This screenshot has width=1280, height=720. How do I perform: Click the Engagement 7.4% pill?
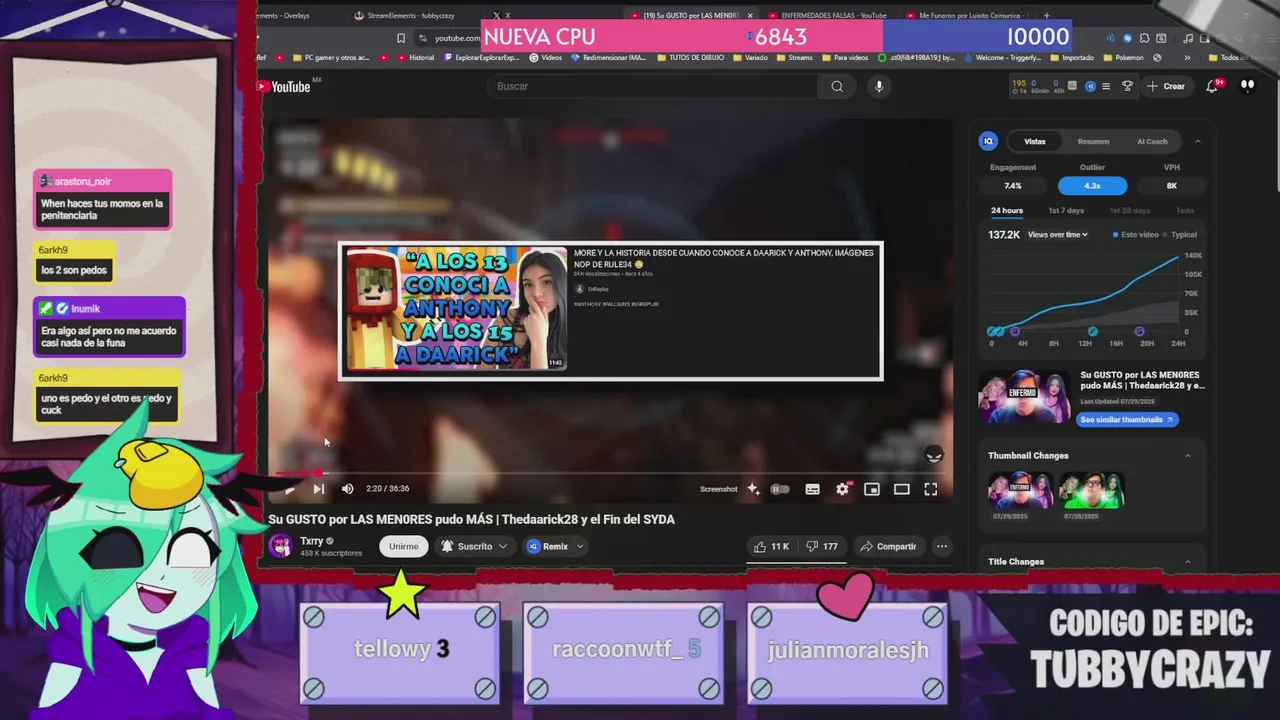coord(1013,186)
